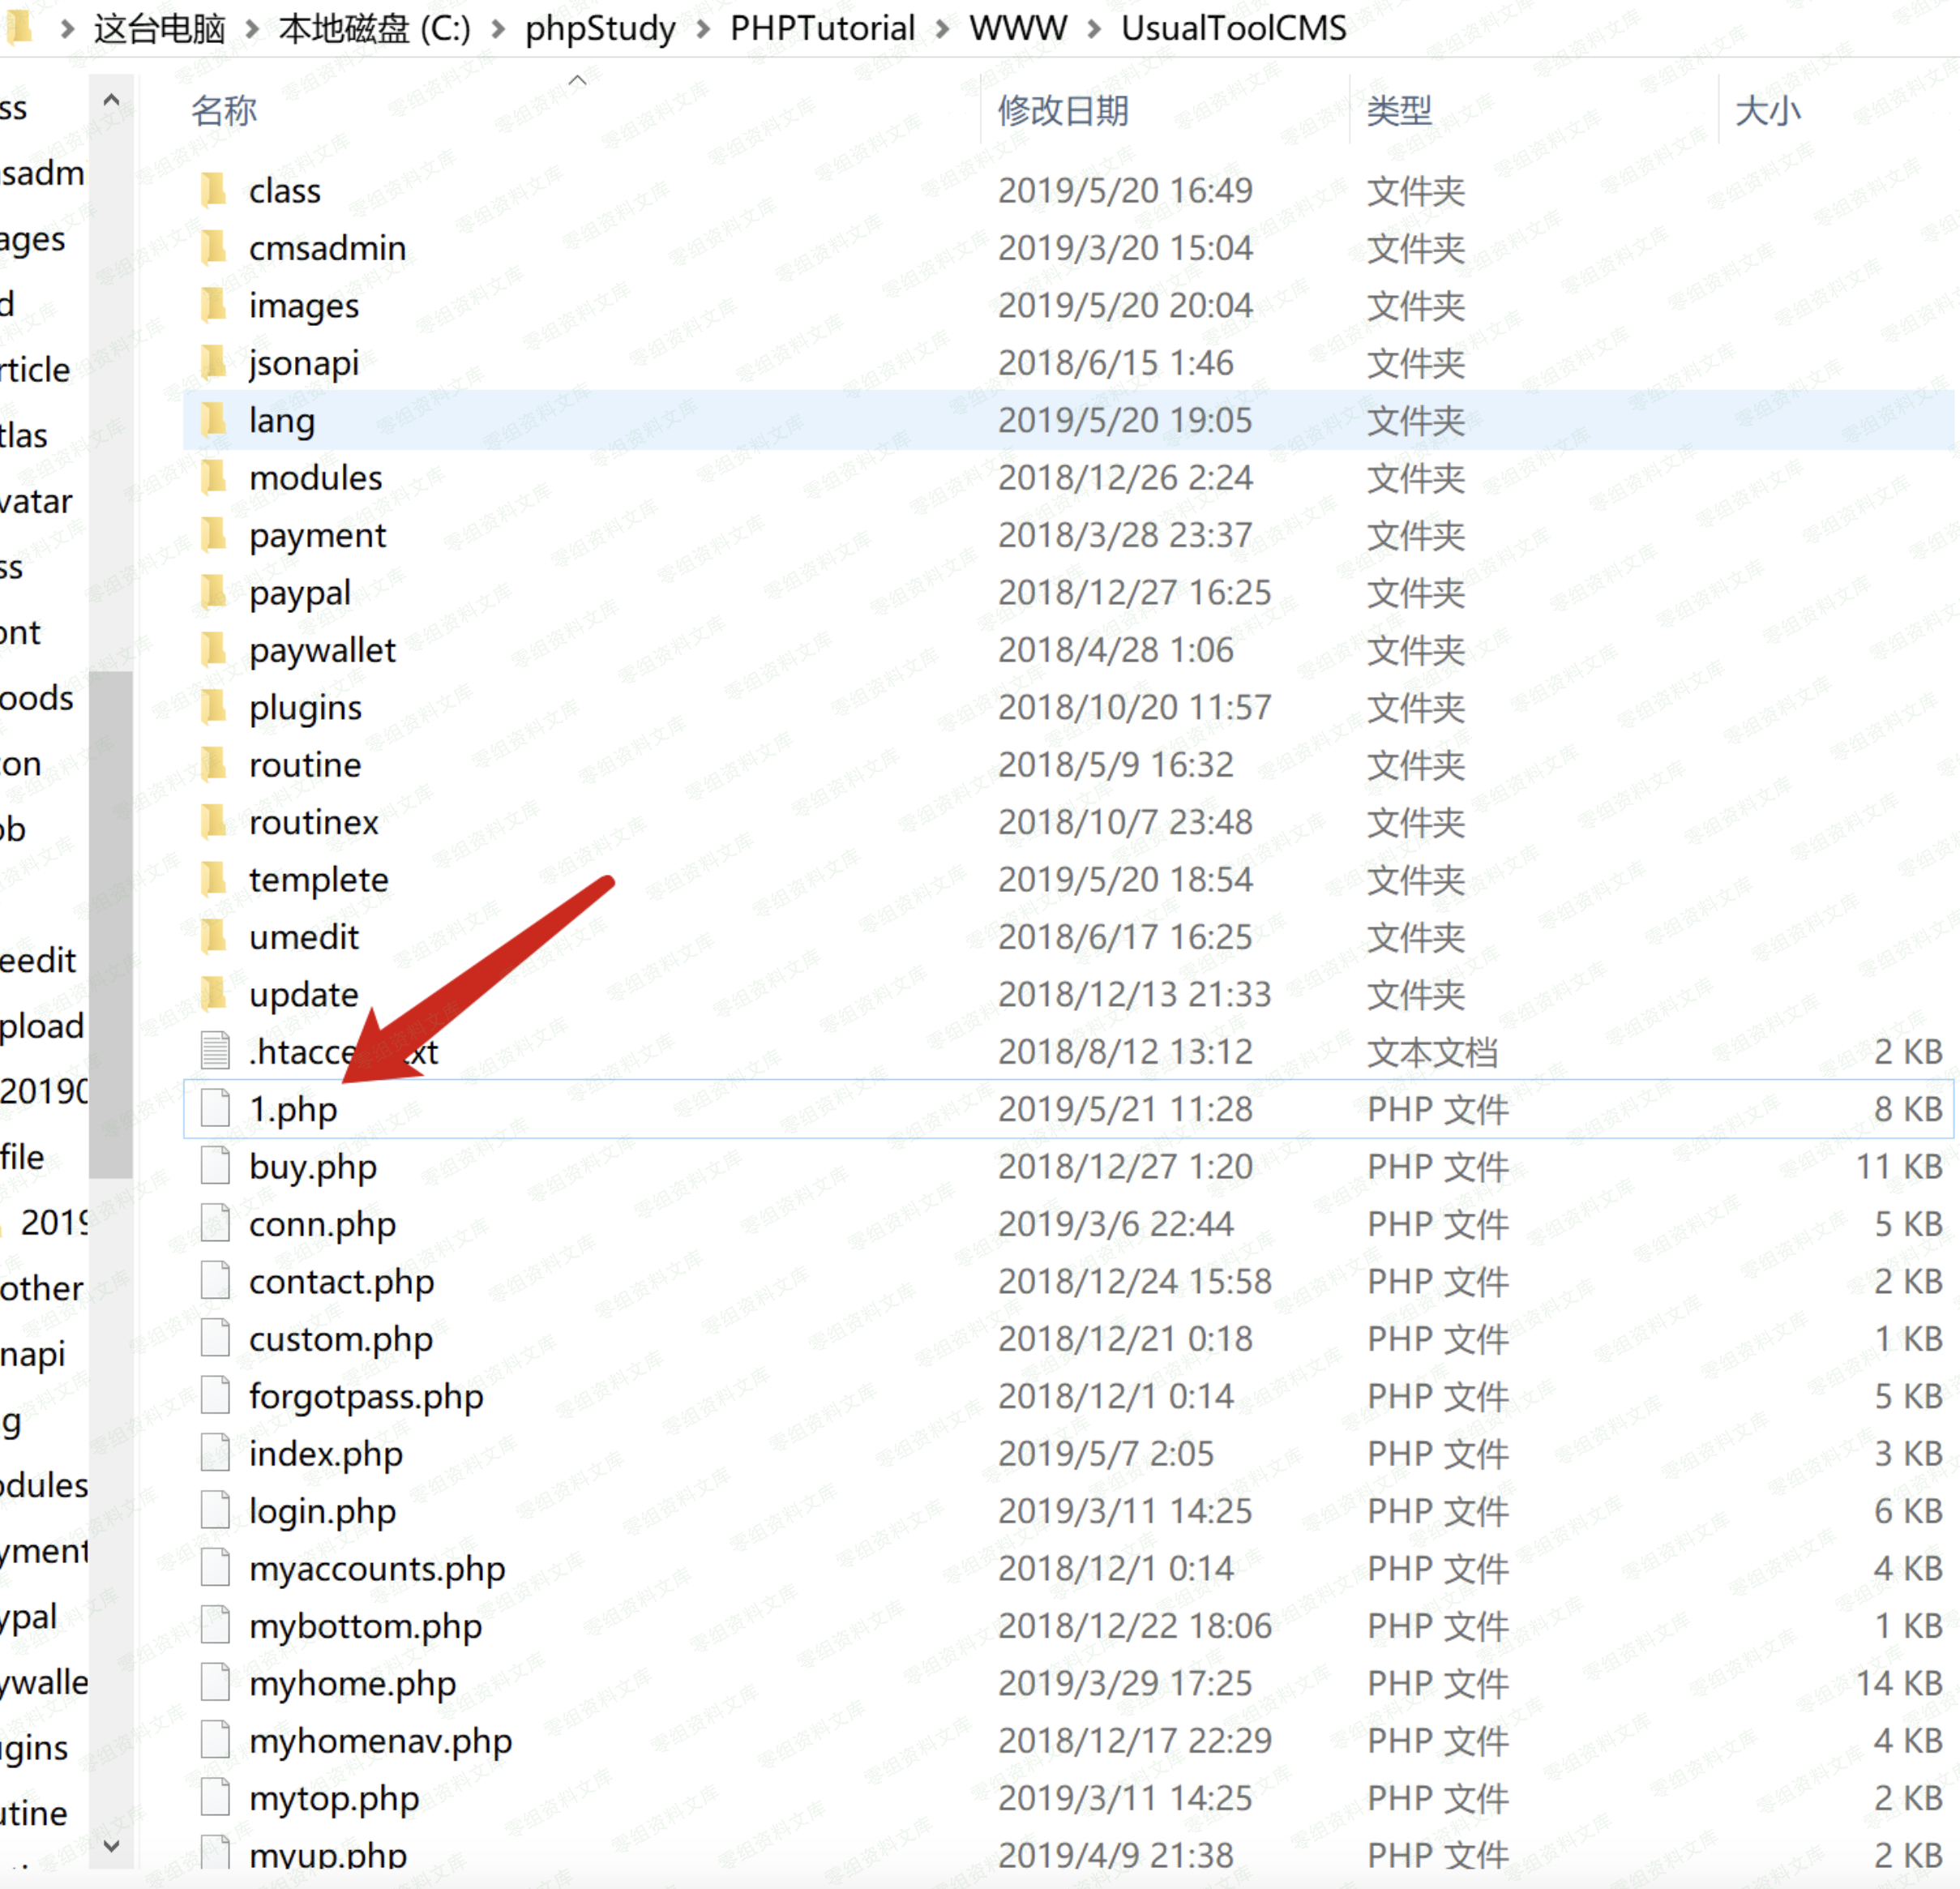Viewport: 1960px width, 1889px height.
Task: Sort by the 名称 column header
Action: [x=224, y=110]
